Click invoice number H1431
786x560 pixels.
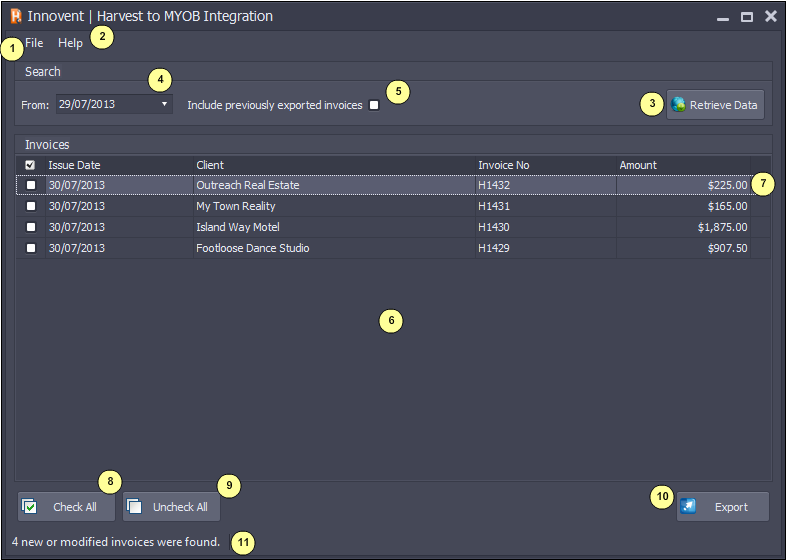[494, 206]
